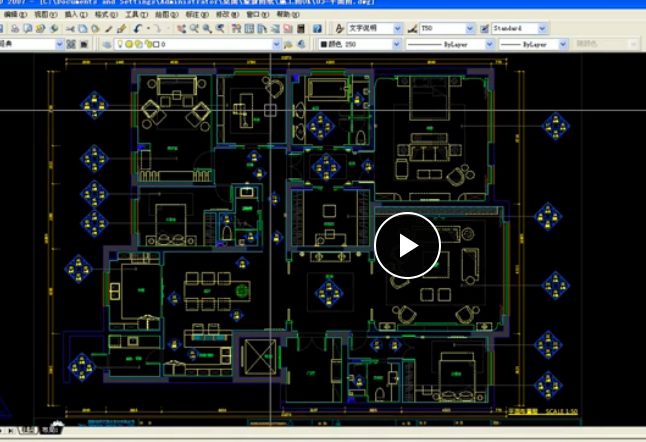The width and height of the screenshot is (646, 442).
Task: Click the Plot Preview toolbar icon
Action: point(28,29)
